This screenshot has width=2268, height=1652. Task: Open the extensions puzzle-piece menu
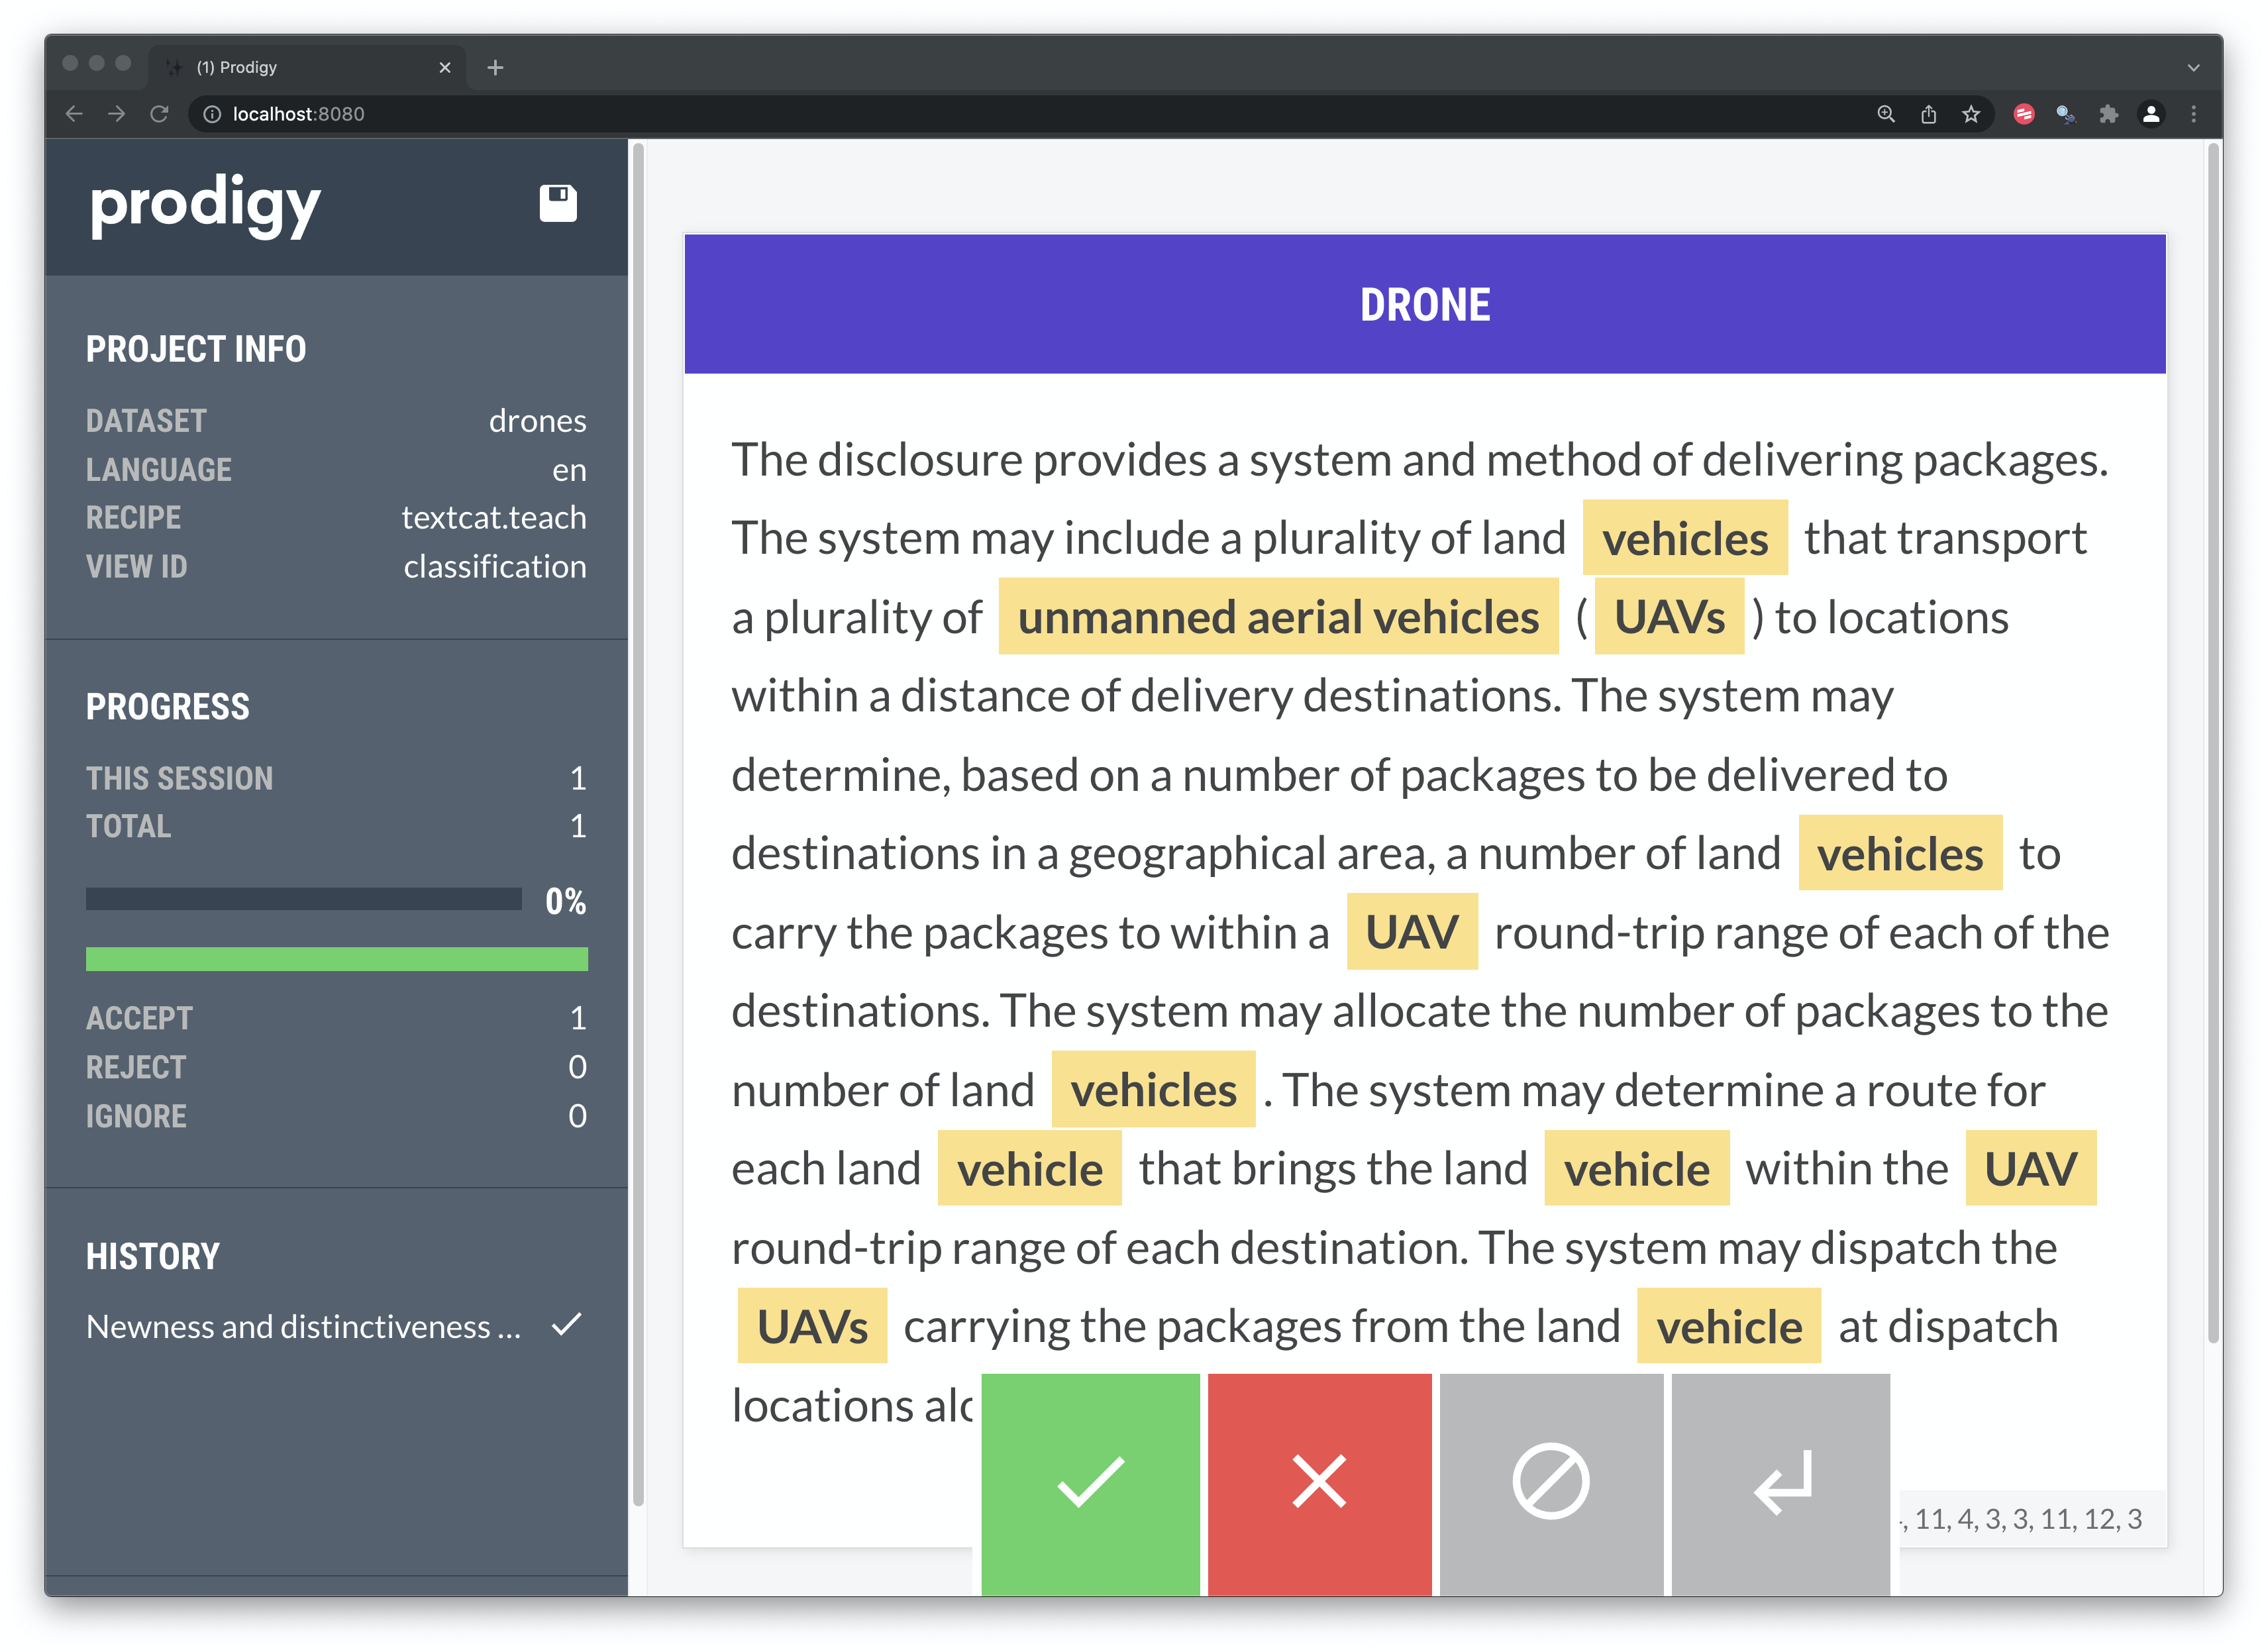(2109, 114)
